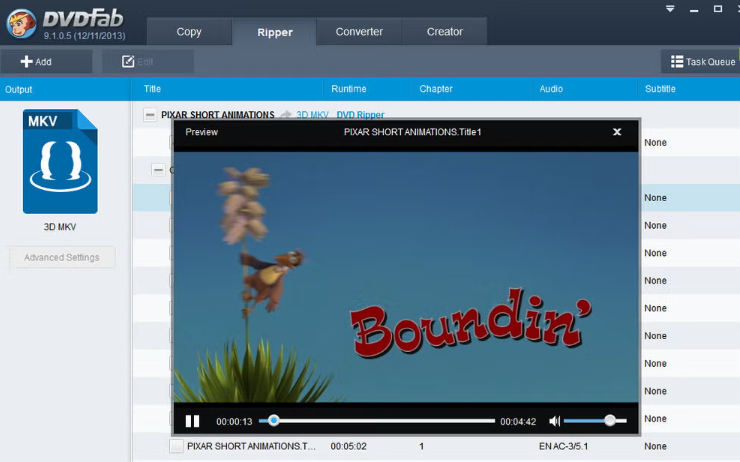Click the Chapter column header

(x=436, y=89)
